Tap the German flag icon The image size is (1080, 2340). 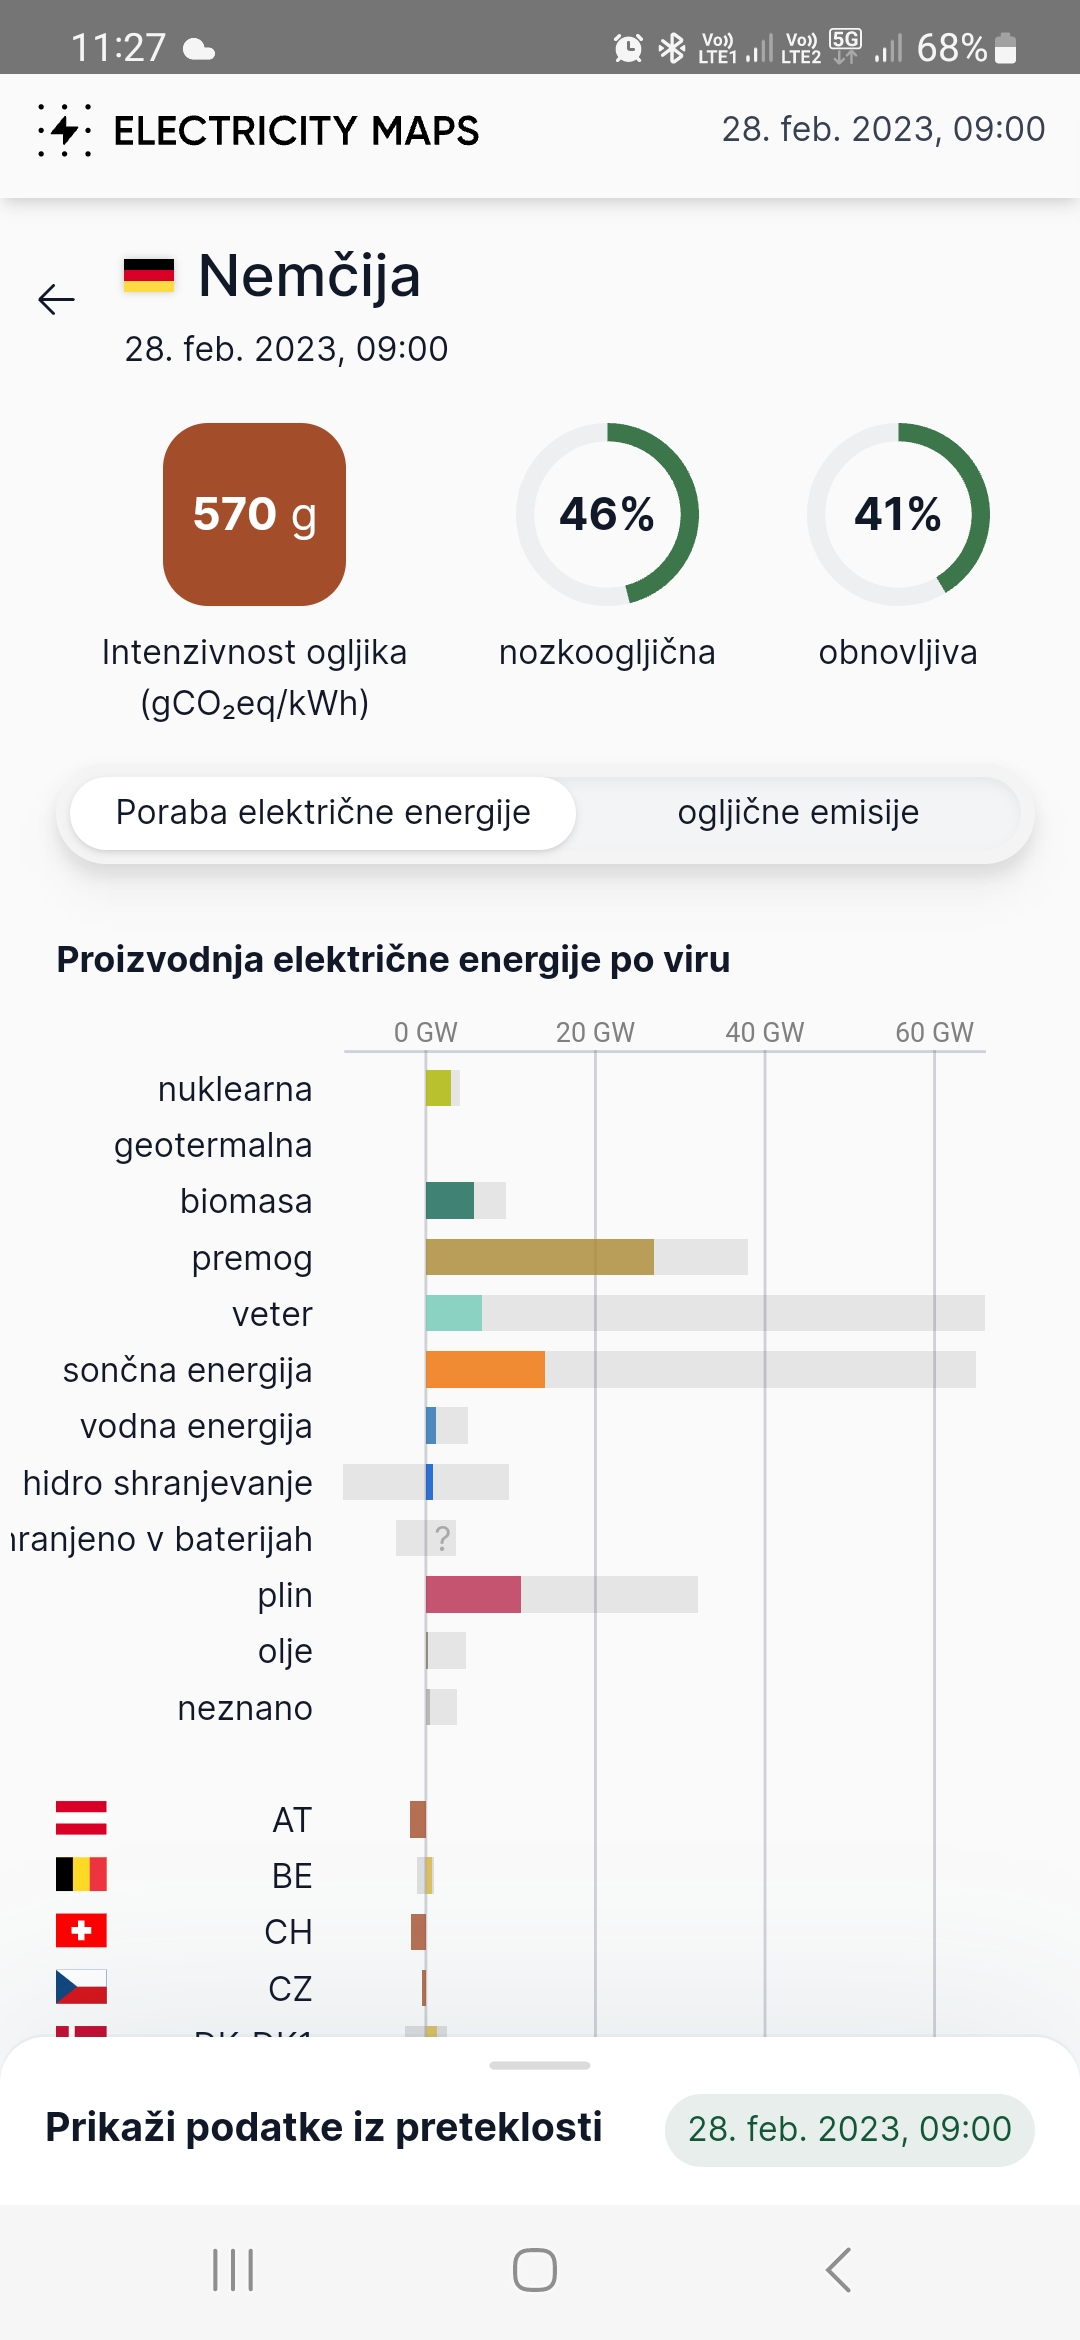coord(149,275)
